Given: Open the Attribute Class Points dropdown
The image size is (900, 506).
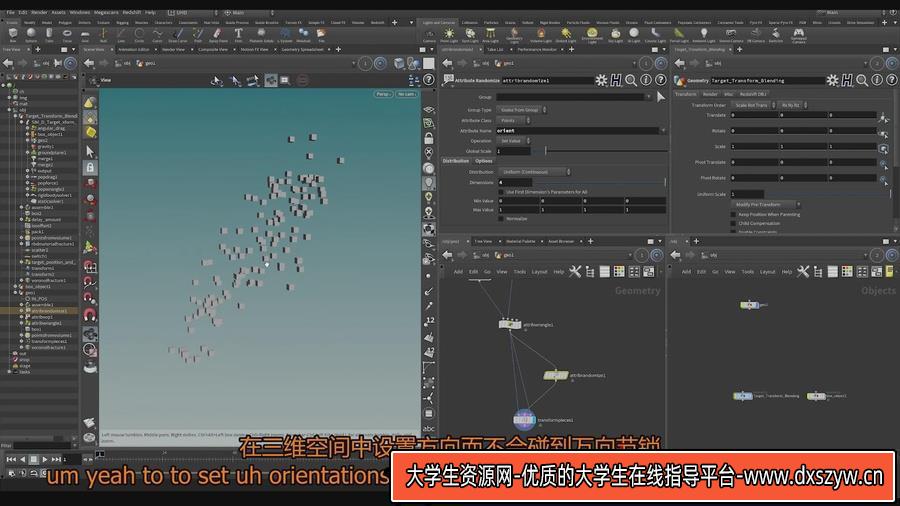Looking at the screenshot, I should [x=513, y=120].
